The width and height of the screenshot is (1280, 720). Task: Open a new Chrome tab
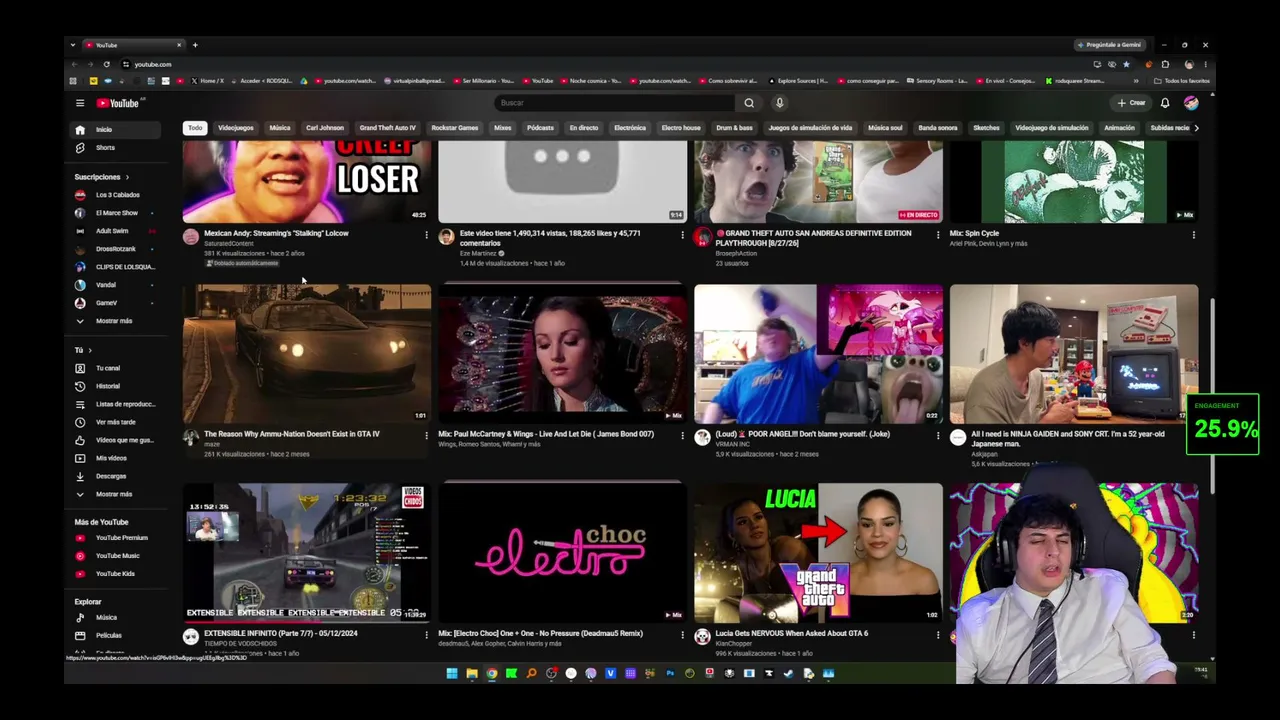[x=195, y=45]
